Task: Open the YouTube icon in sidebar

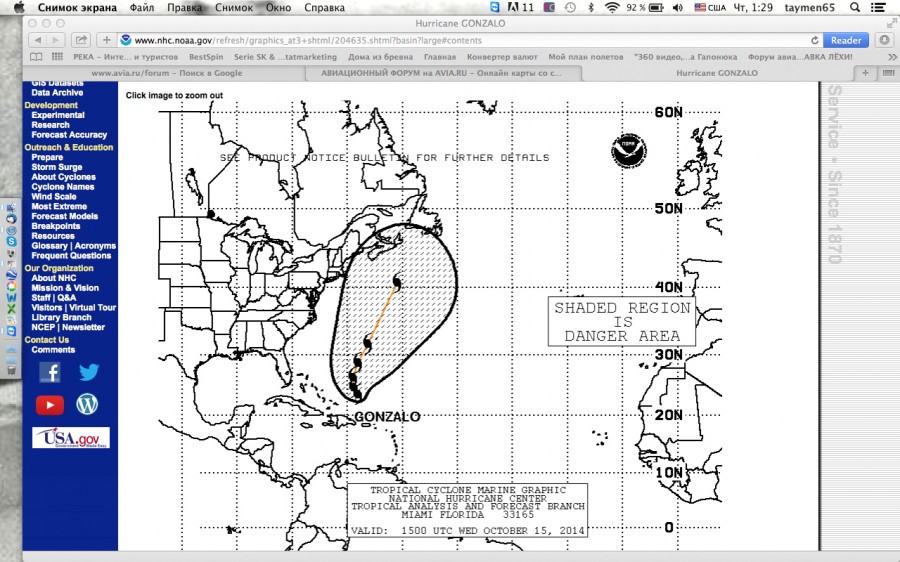Action: click(50, 405)
